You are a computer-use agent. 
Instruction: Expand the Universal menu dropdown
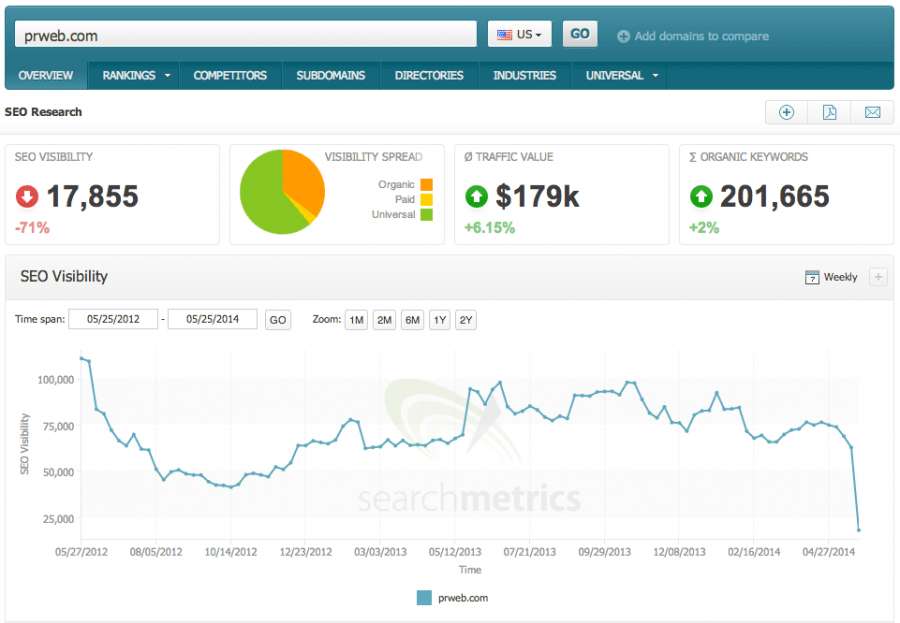655,75
